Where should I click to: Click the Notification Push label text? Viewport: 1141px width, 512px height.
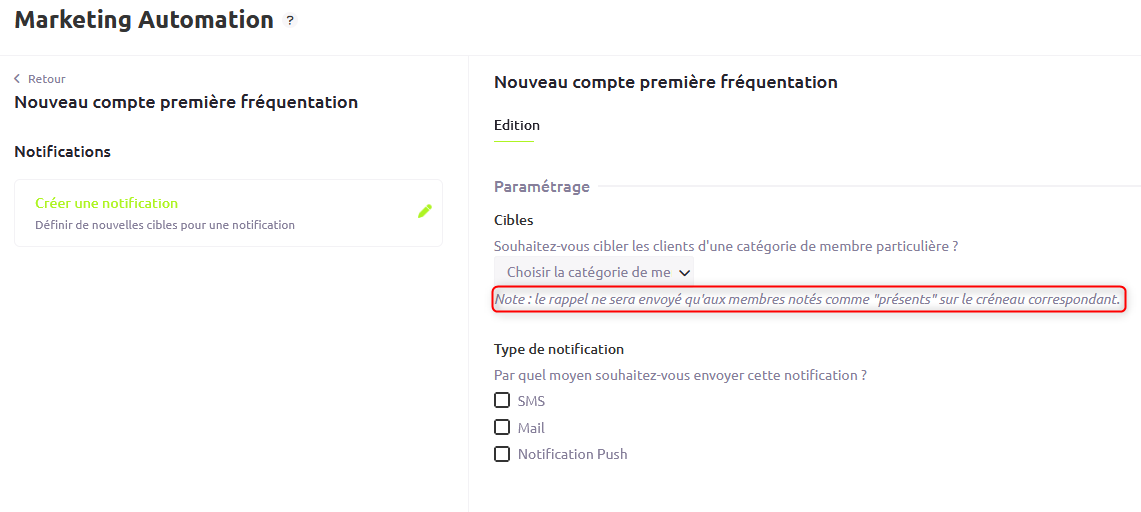pos(573,455)
